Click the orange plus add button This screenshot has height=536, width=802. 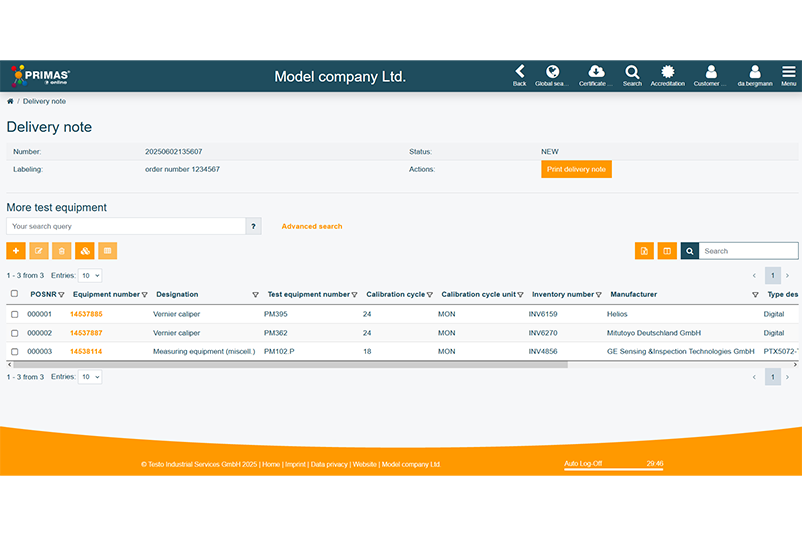[x=16, y=251]
